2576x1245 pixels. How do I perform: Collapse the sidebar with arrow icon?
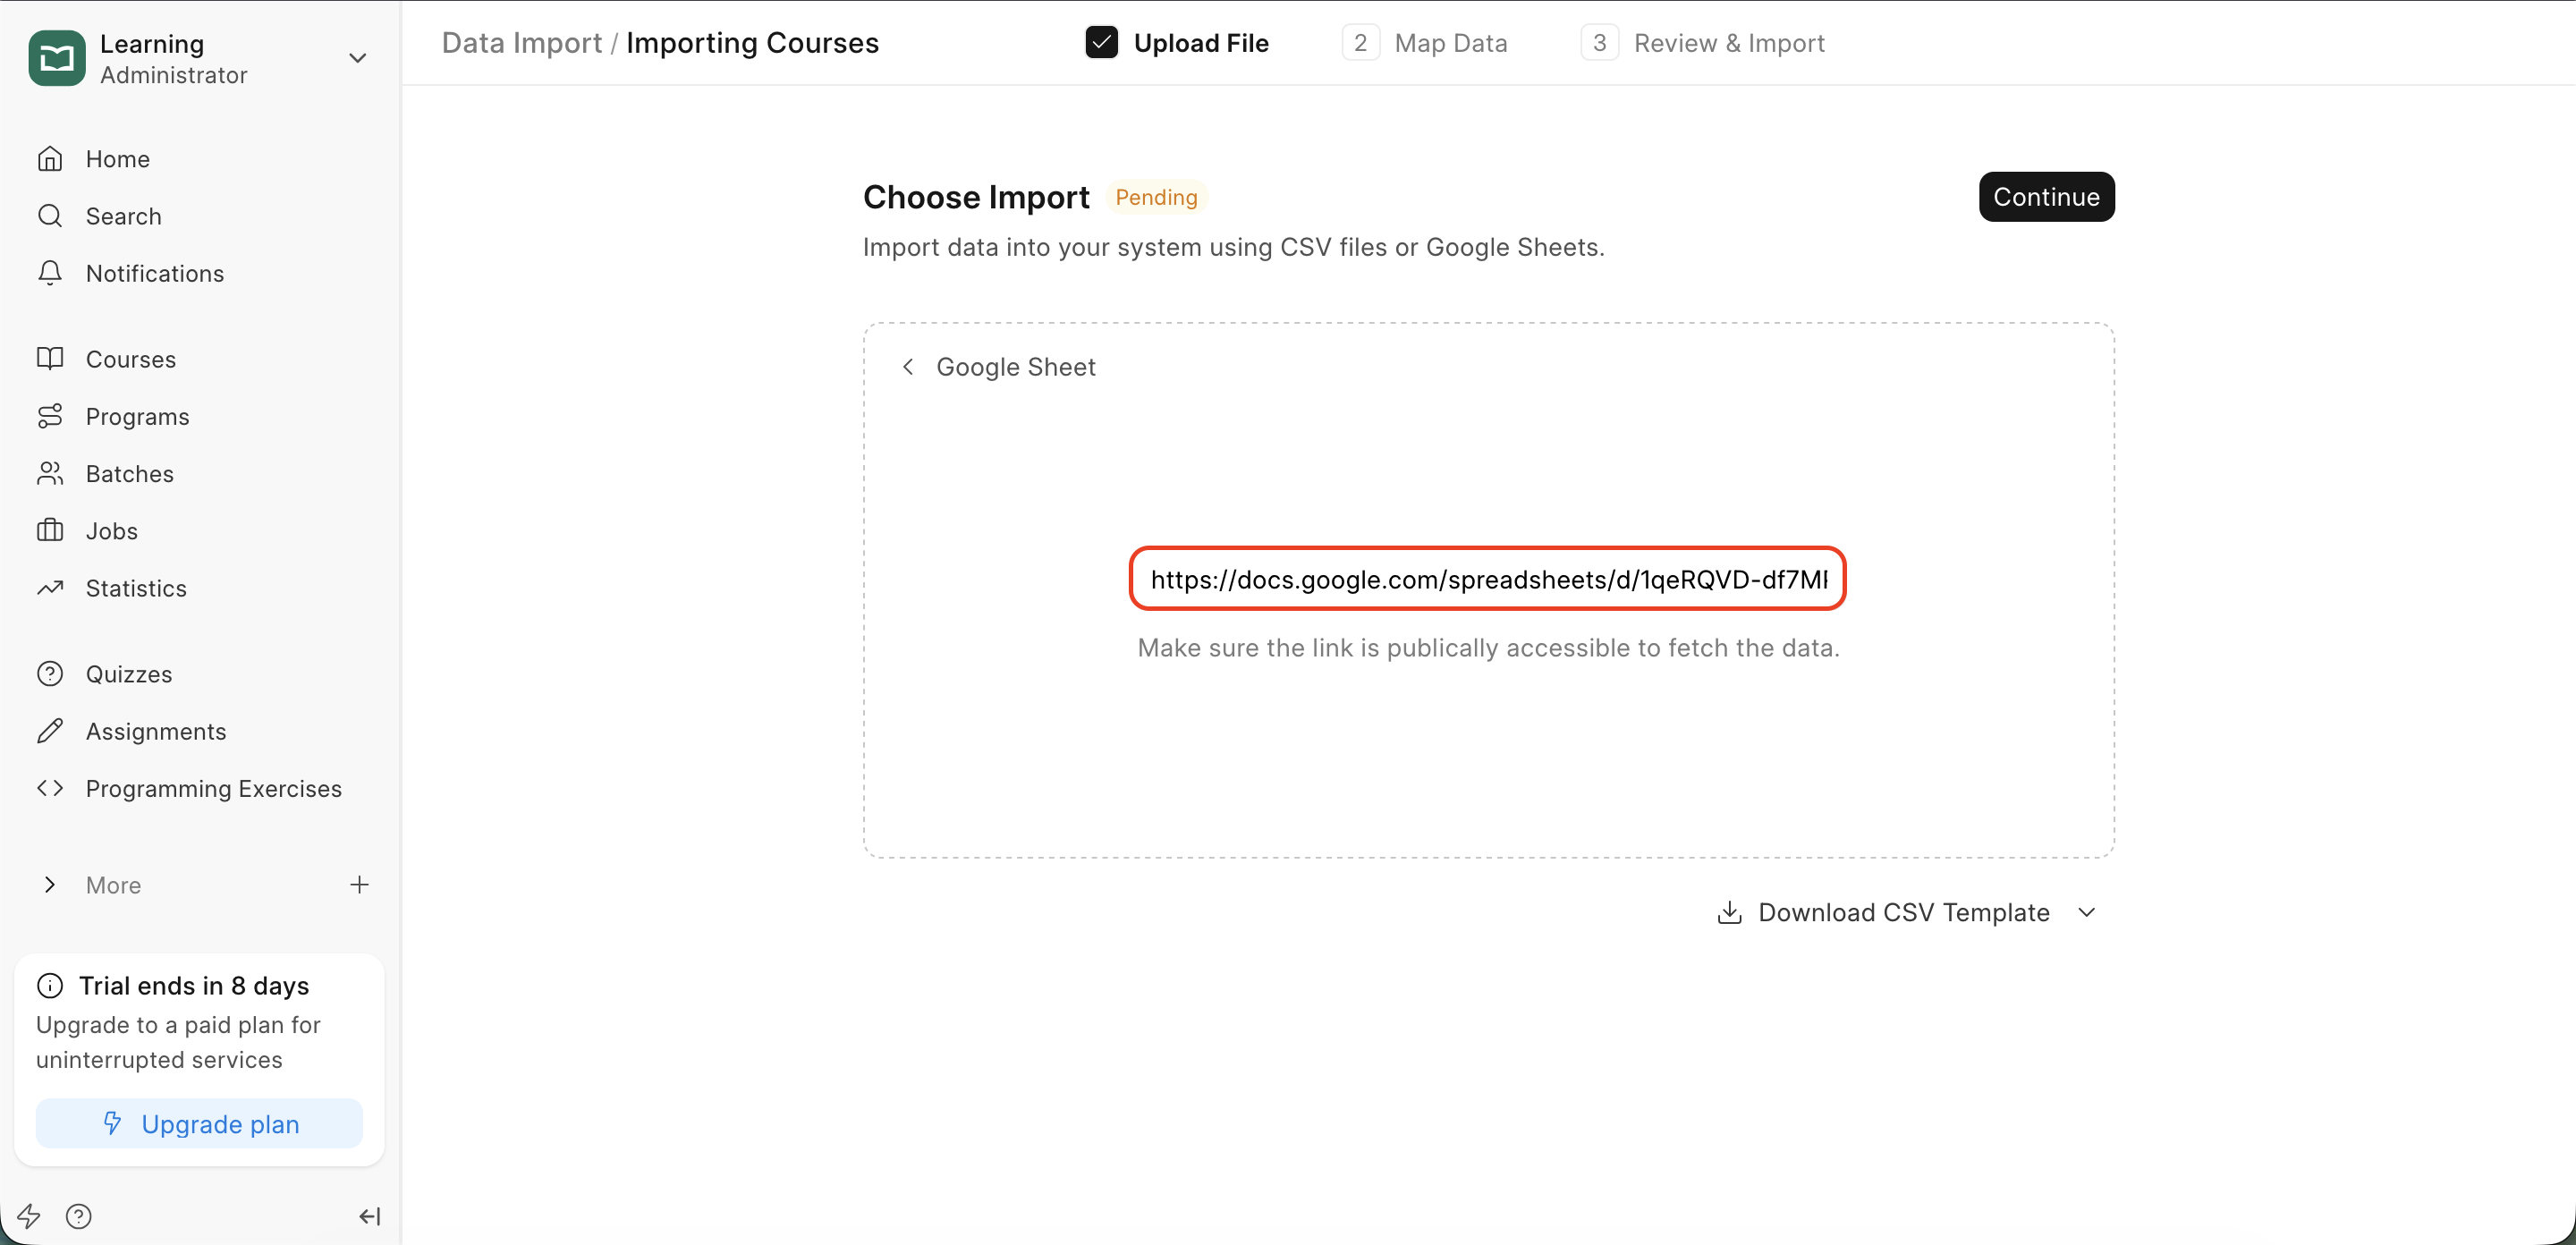coord(369,1216)
